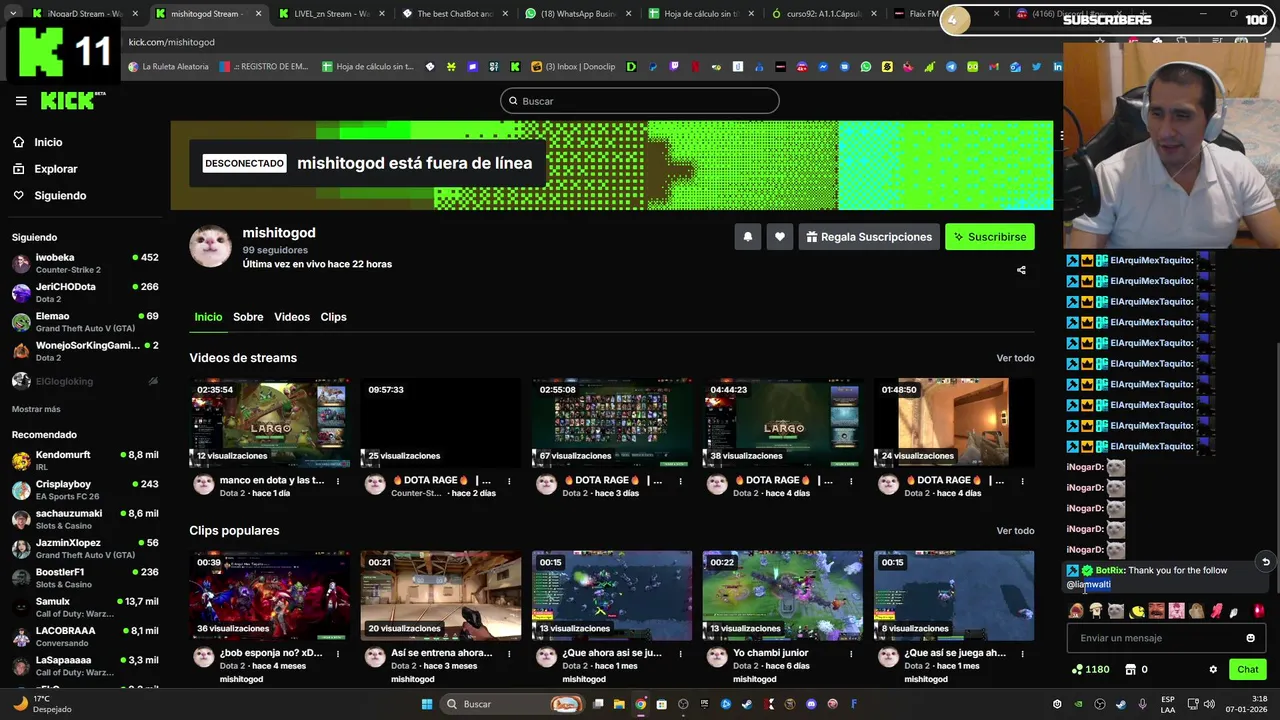
Task: Play the 00:39 bob esponja clip
Action: [x=270, y=596]
